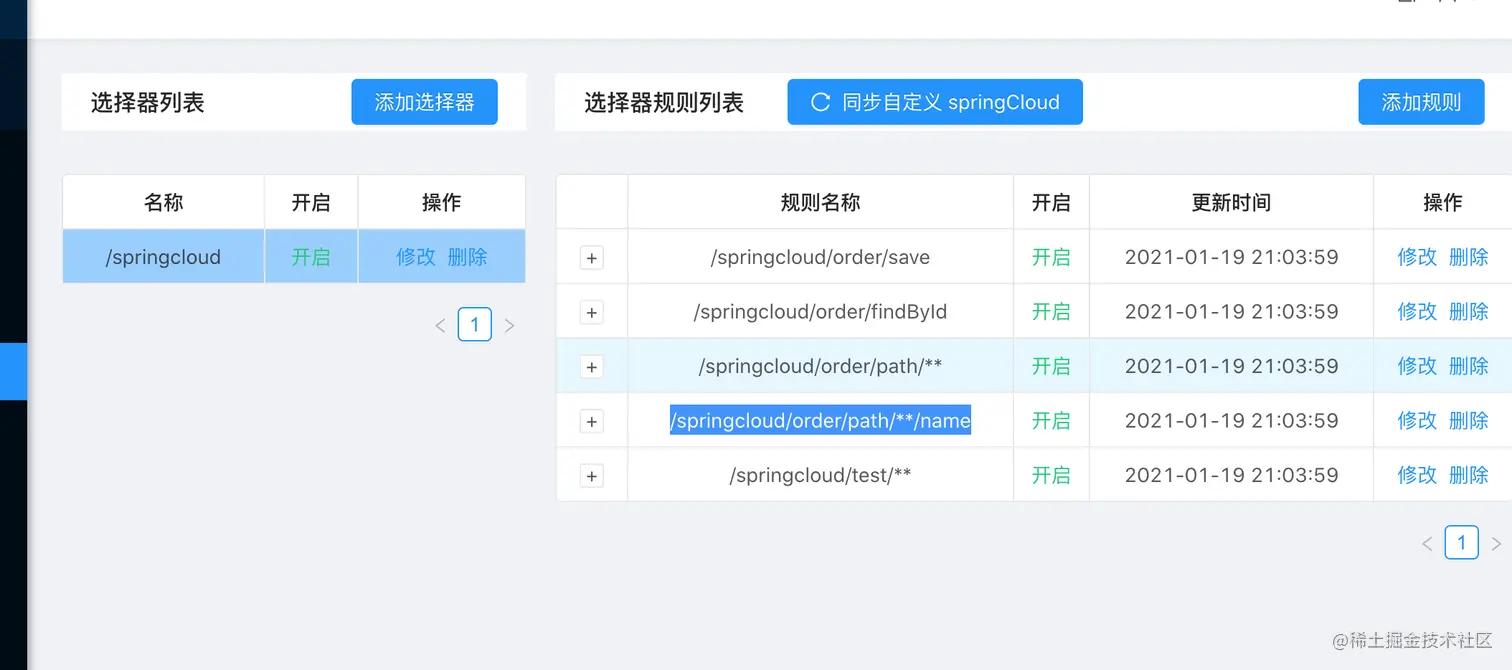Go to previous page in selector list
The width and height of the screenshot is (1512, 670).
click(440, 325)
